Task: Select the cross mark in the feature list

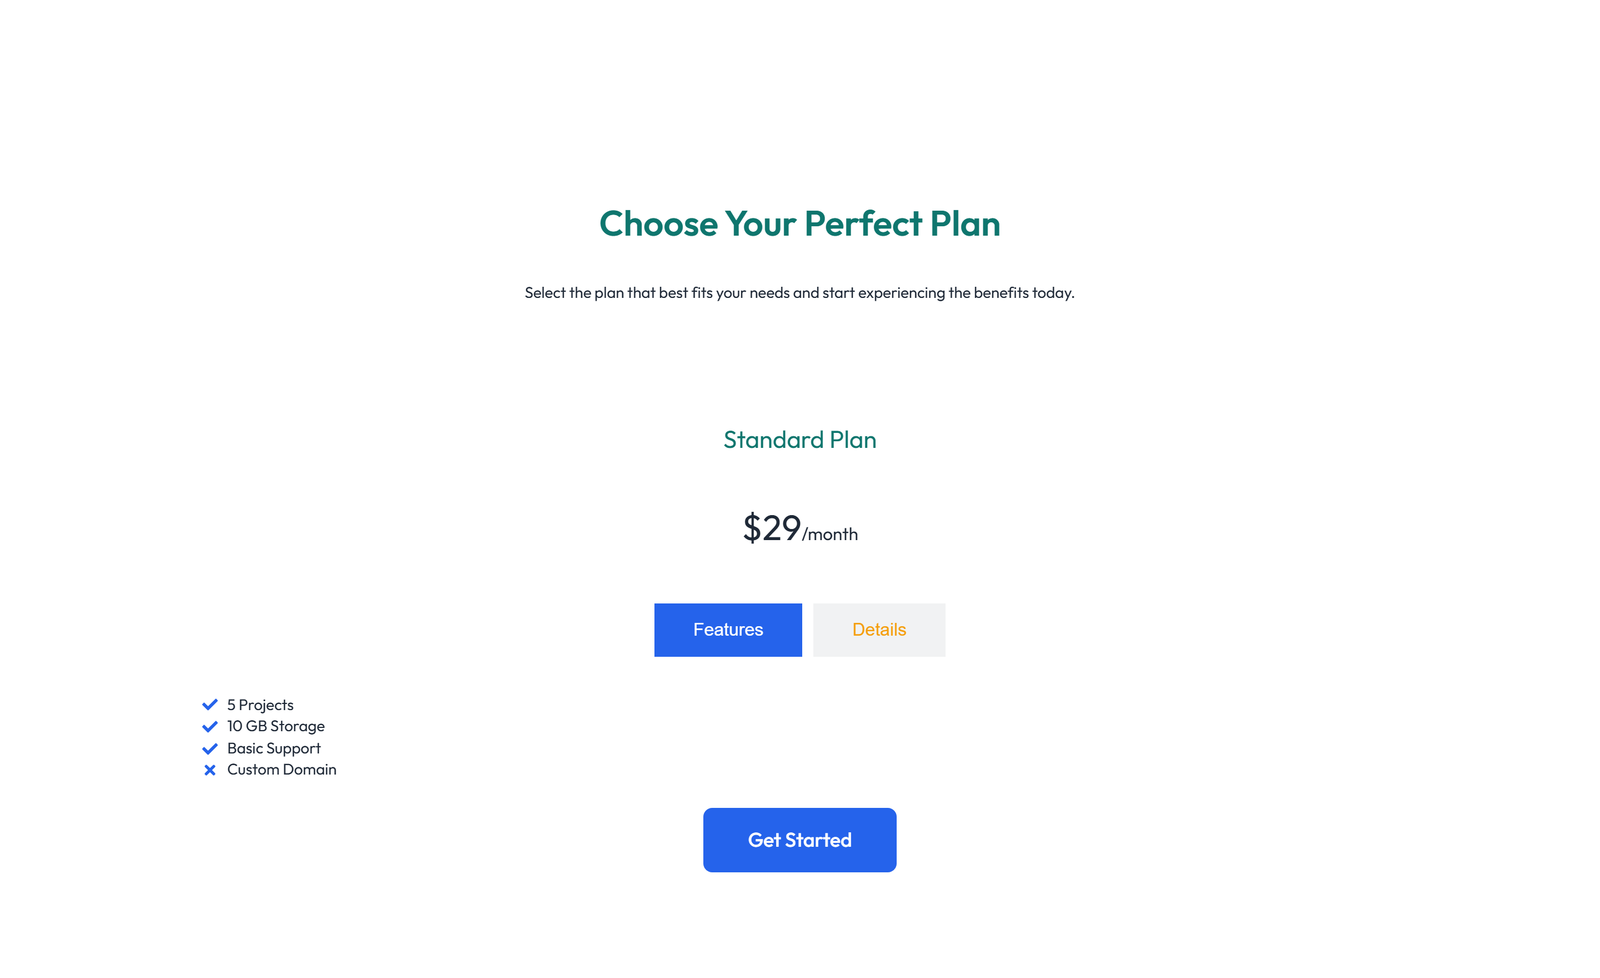Action: (210, 770)
